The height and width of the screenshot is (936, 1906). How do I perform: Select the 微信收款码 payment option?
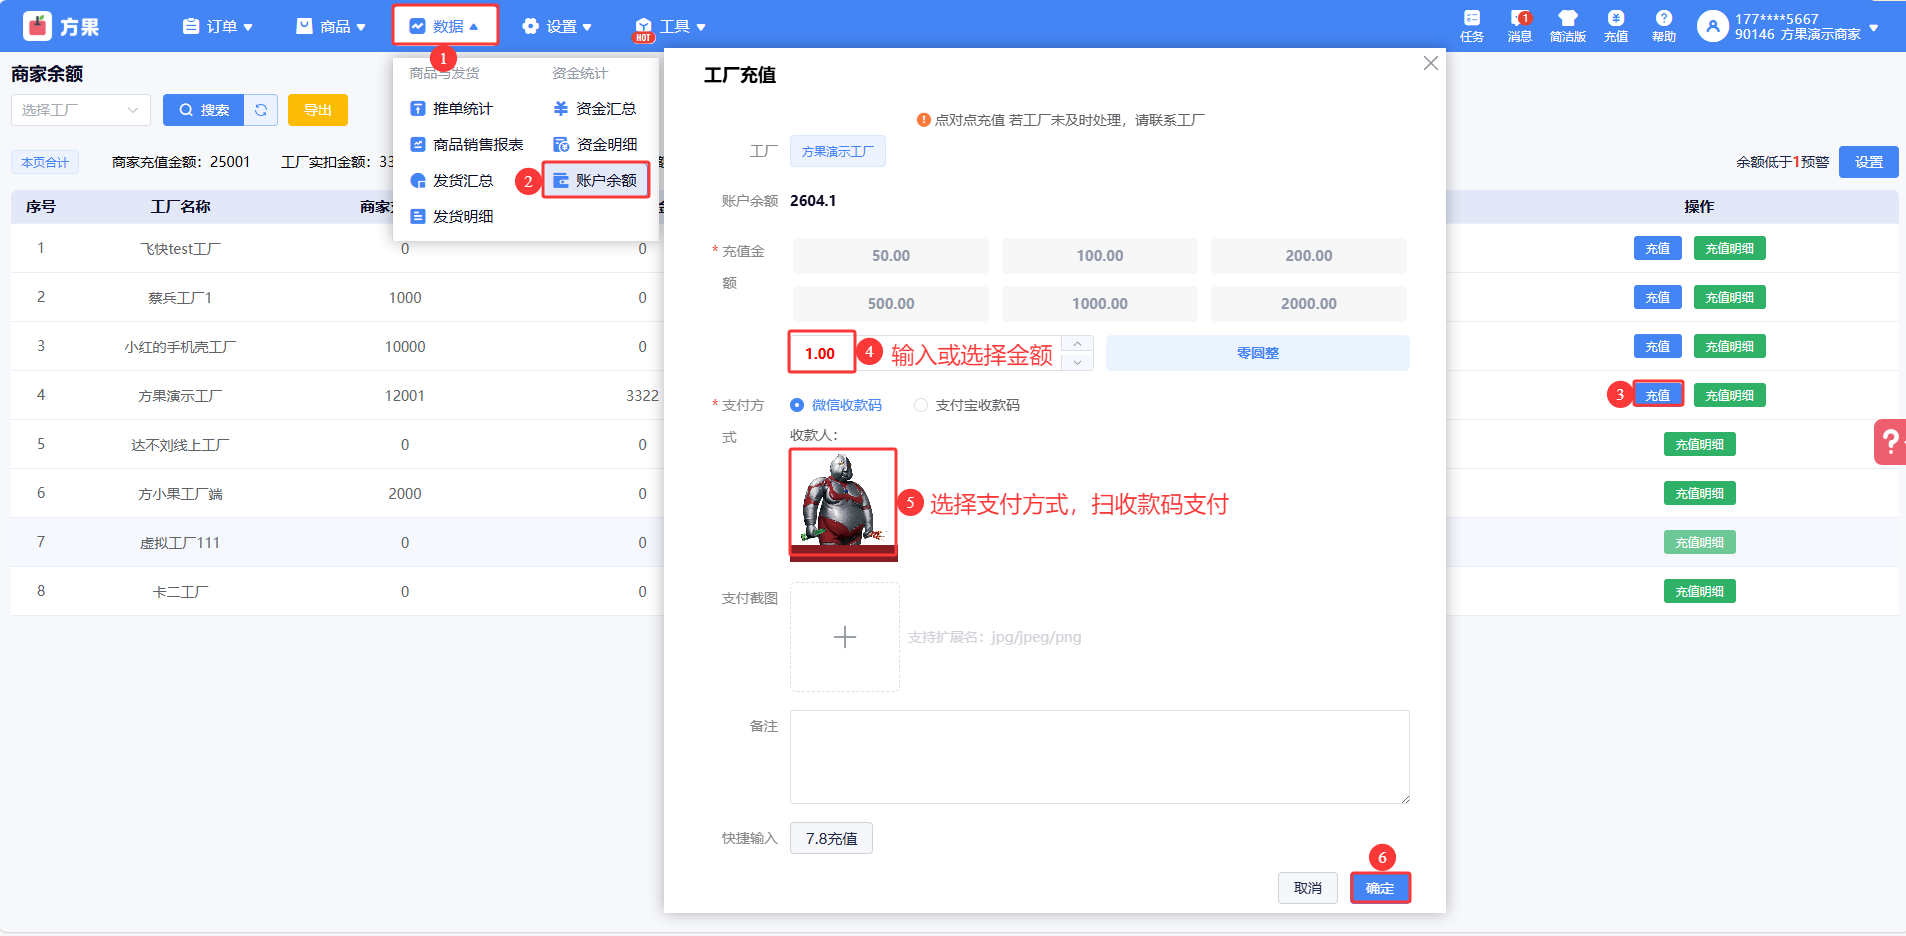836,405
